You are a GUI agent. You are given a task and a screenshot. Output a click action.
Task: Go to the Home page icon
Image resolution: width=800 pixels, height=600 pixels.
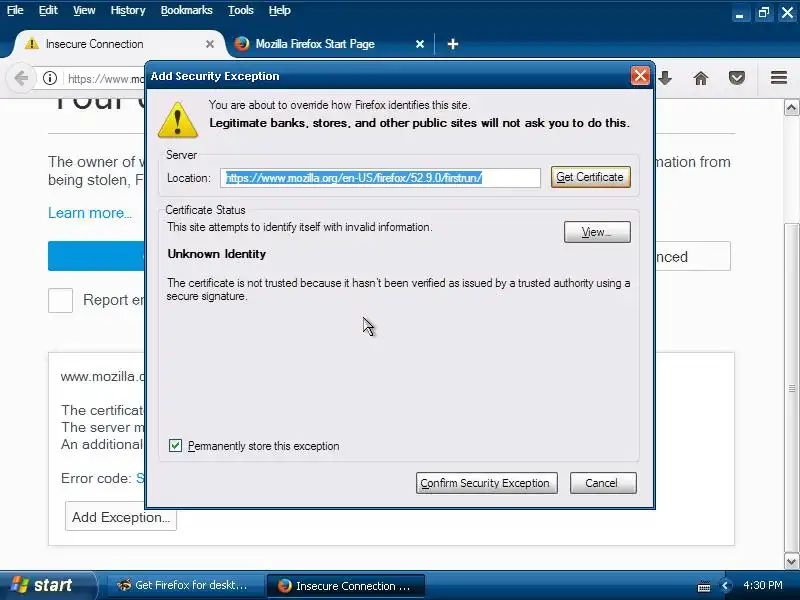click(701, 78)
